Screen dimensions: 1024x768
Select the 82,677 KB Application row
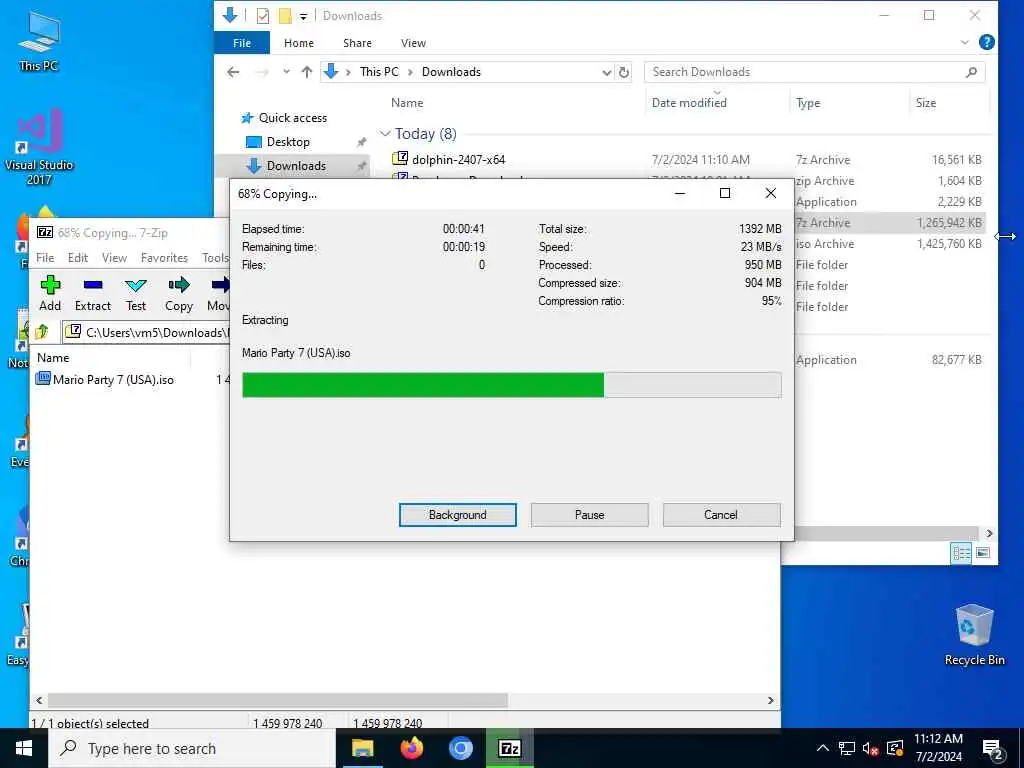(889, 360)
